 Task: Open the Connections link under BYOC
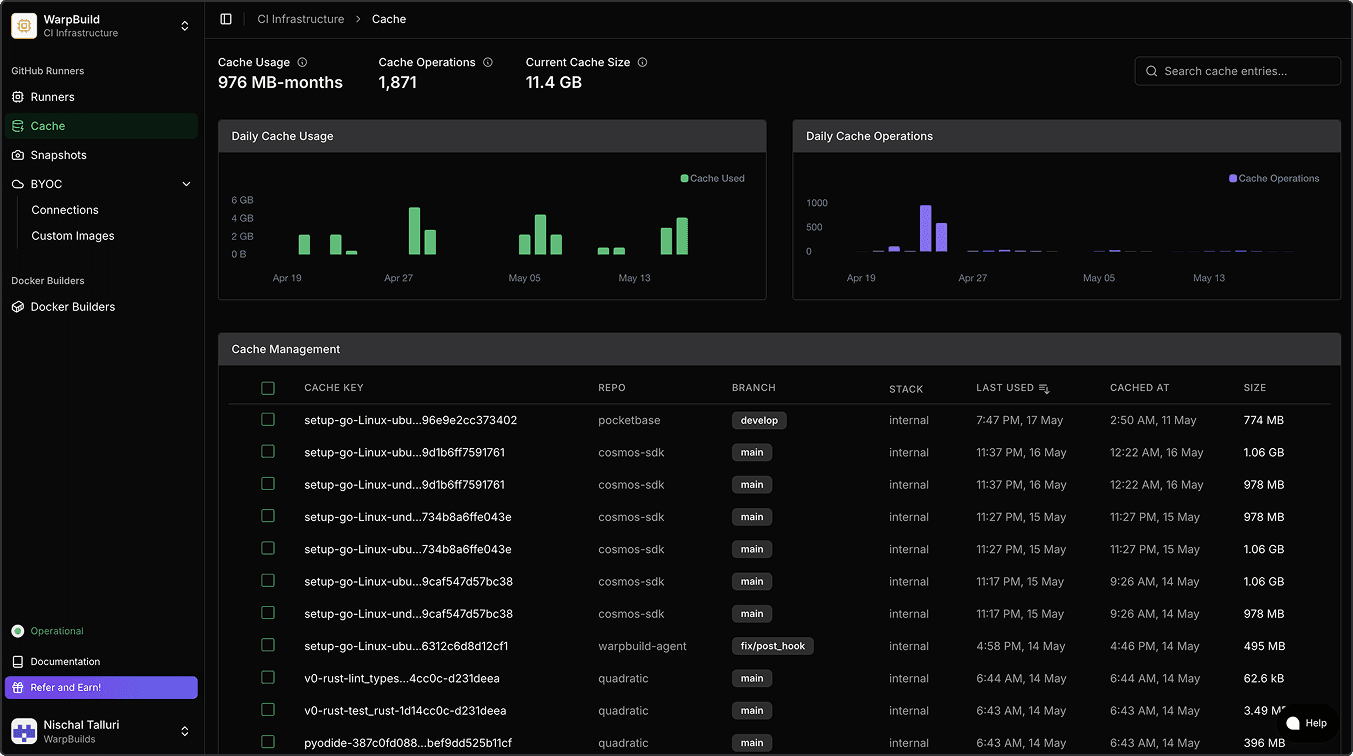(x=64, y=210)
